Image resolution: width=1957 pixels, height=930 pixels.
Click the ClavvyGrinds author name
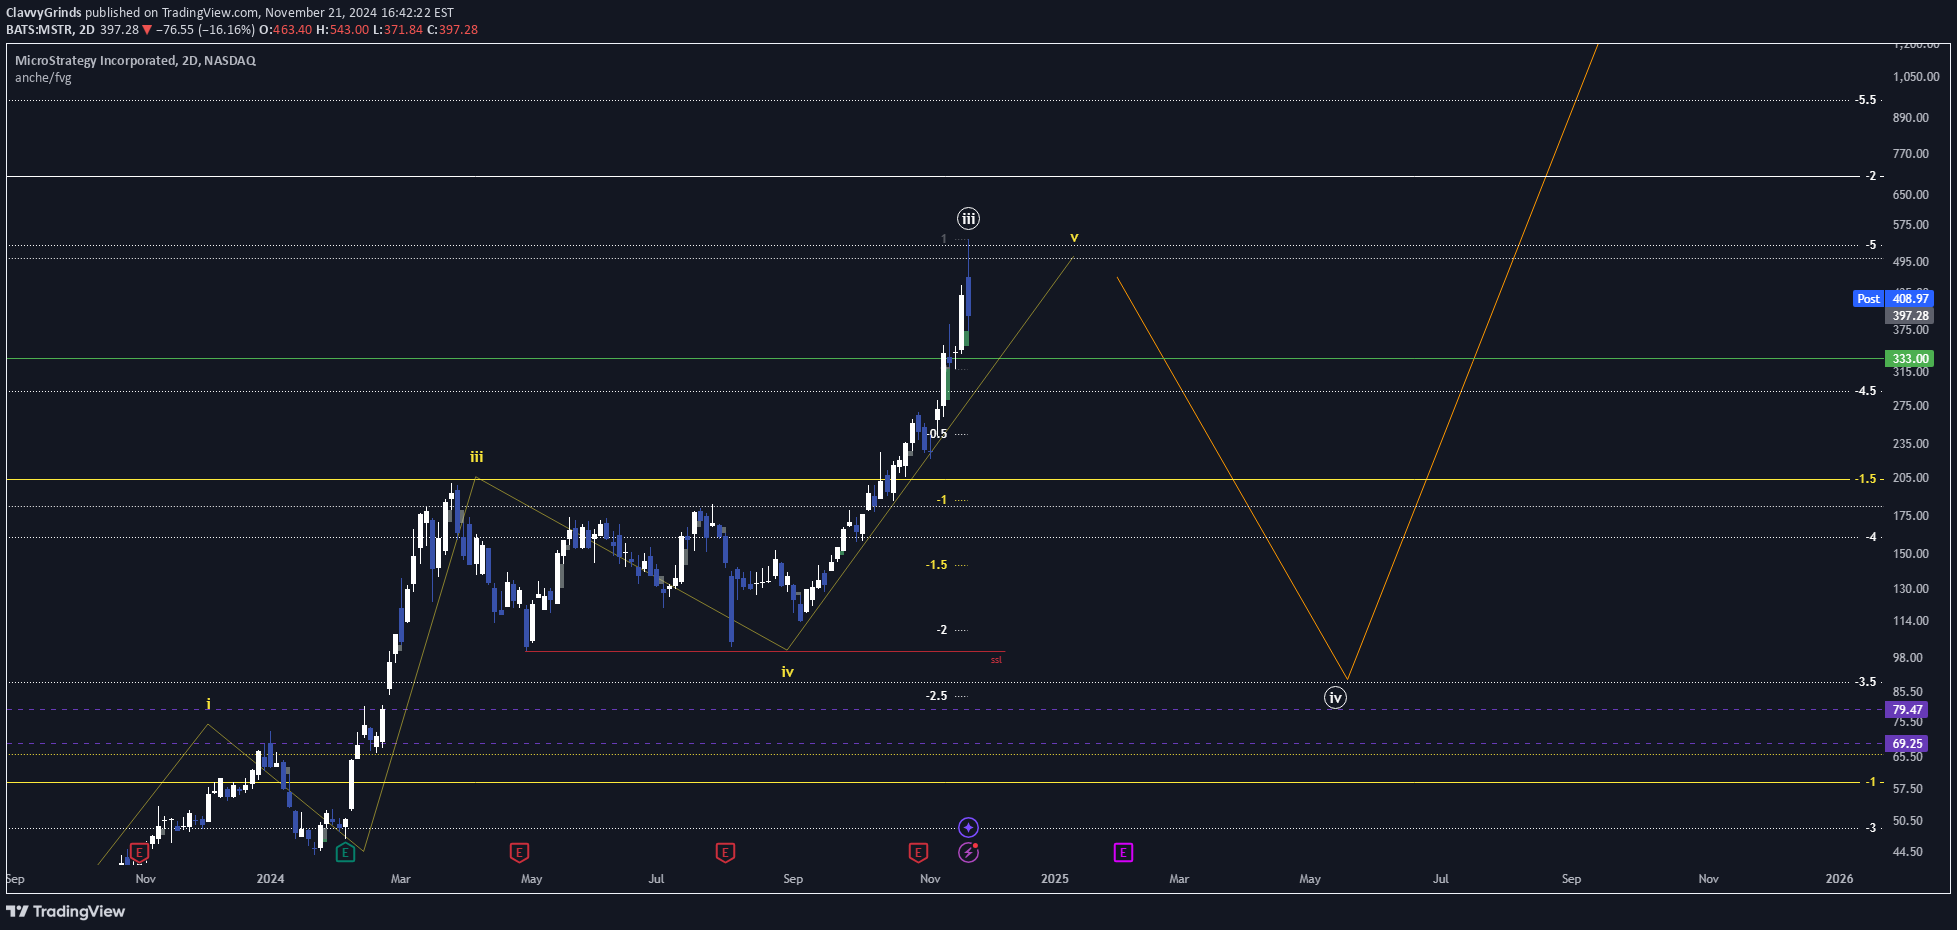[x=43, y=13]
